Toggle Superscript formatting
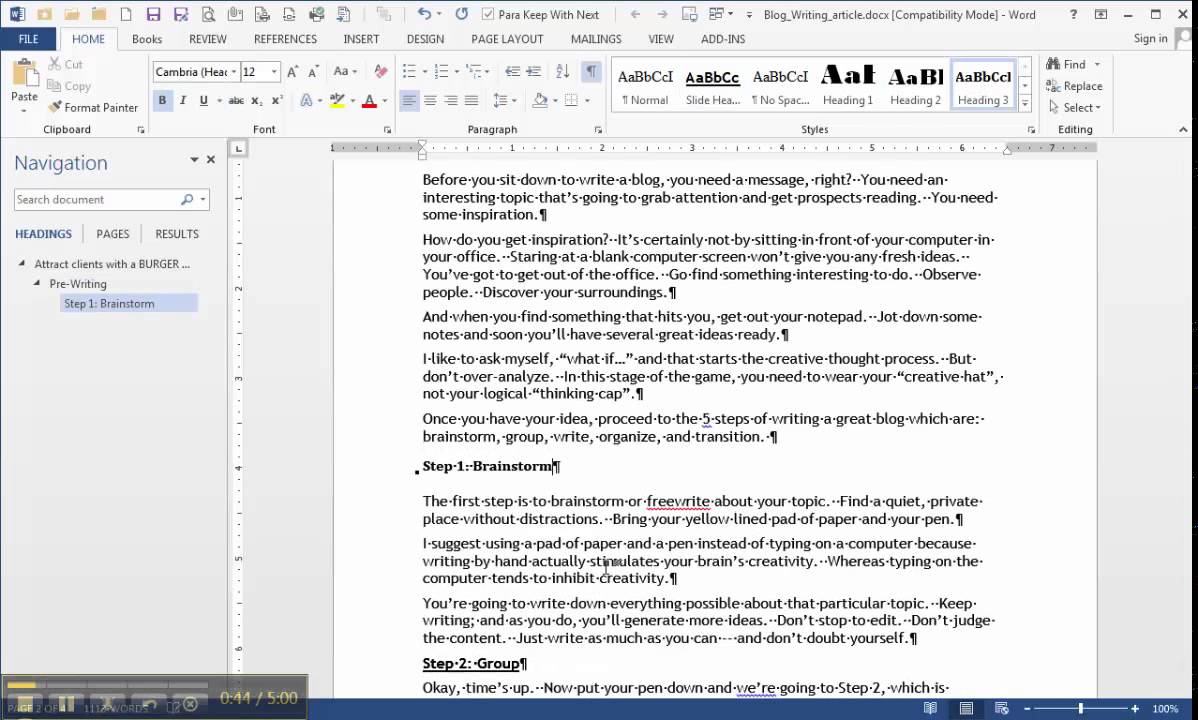The image size is (1198, 720). pyautogui.click(x=277, y=100)
